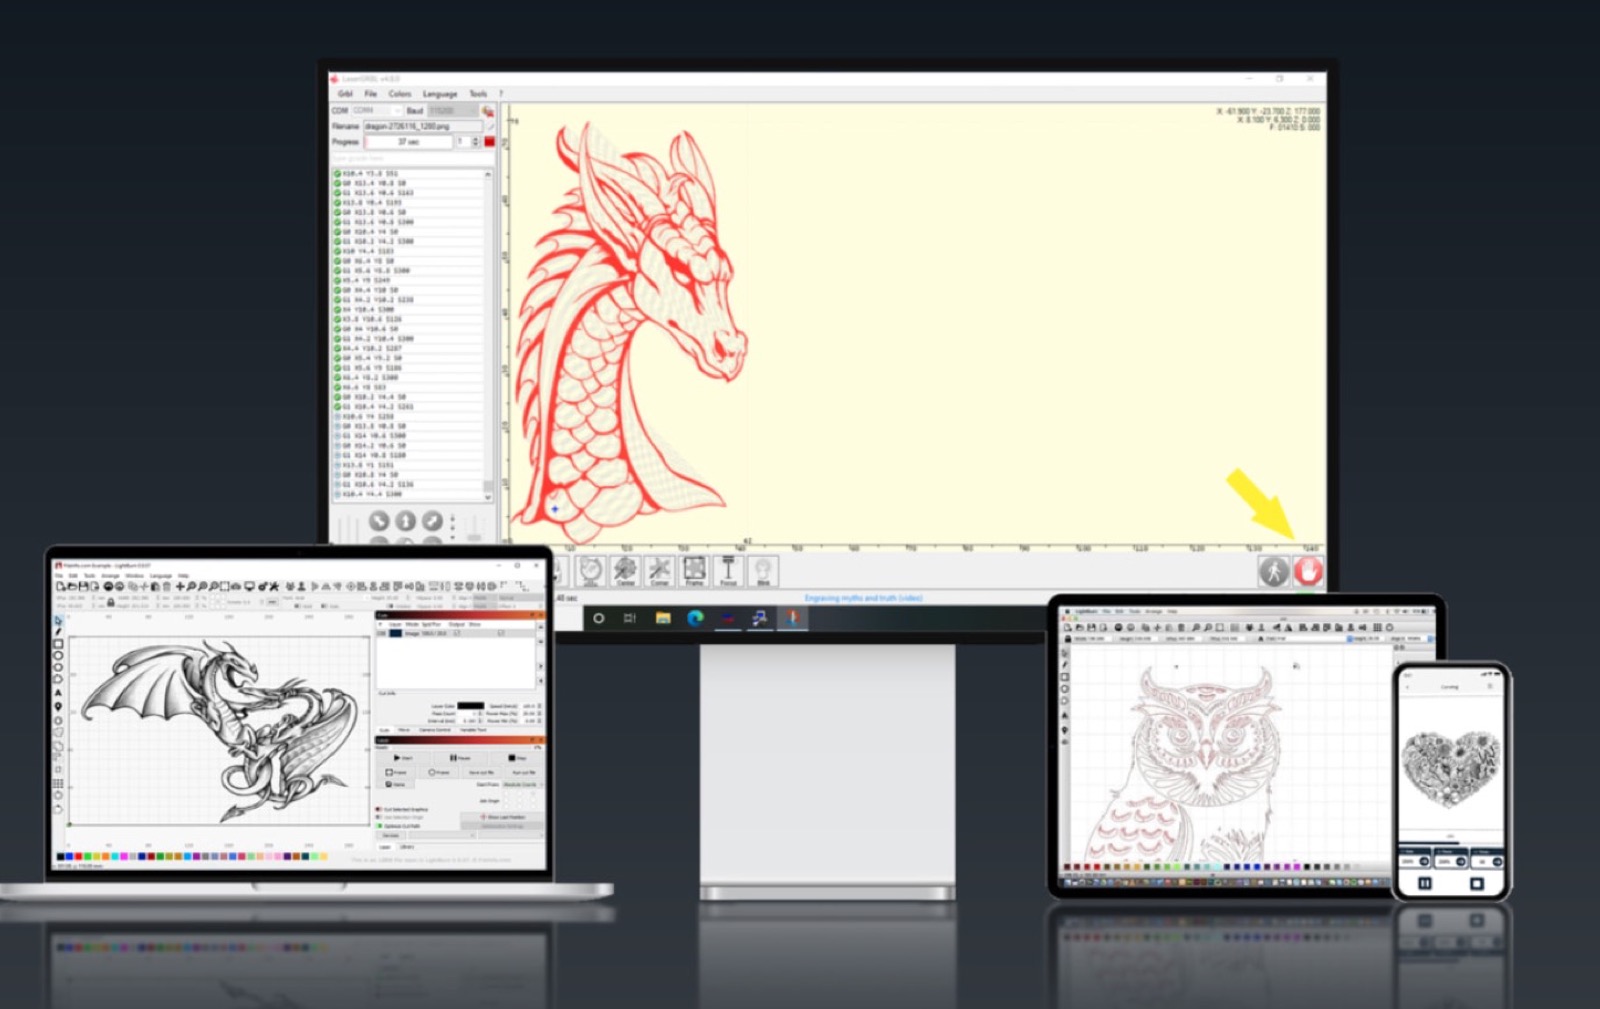The image size is (1600, 1009).
Task: Click the pause button on the phone app
Action: [x=1425, y=883]
